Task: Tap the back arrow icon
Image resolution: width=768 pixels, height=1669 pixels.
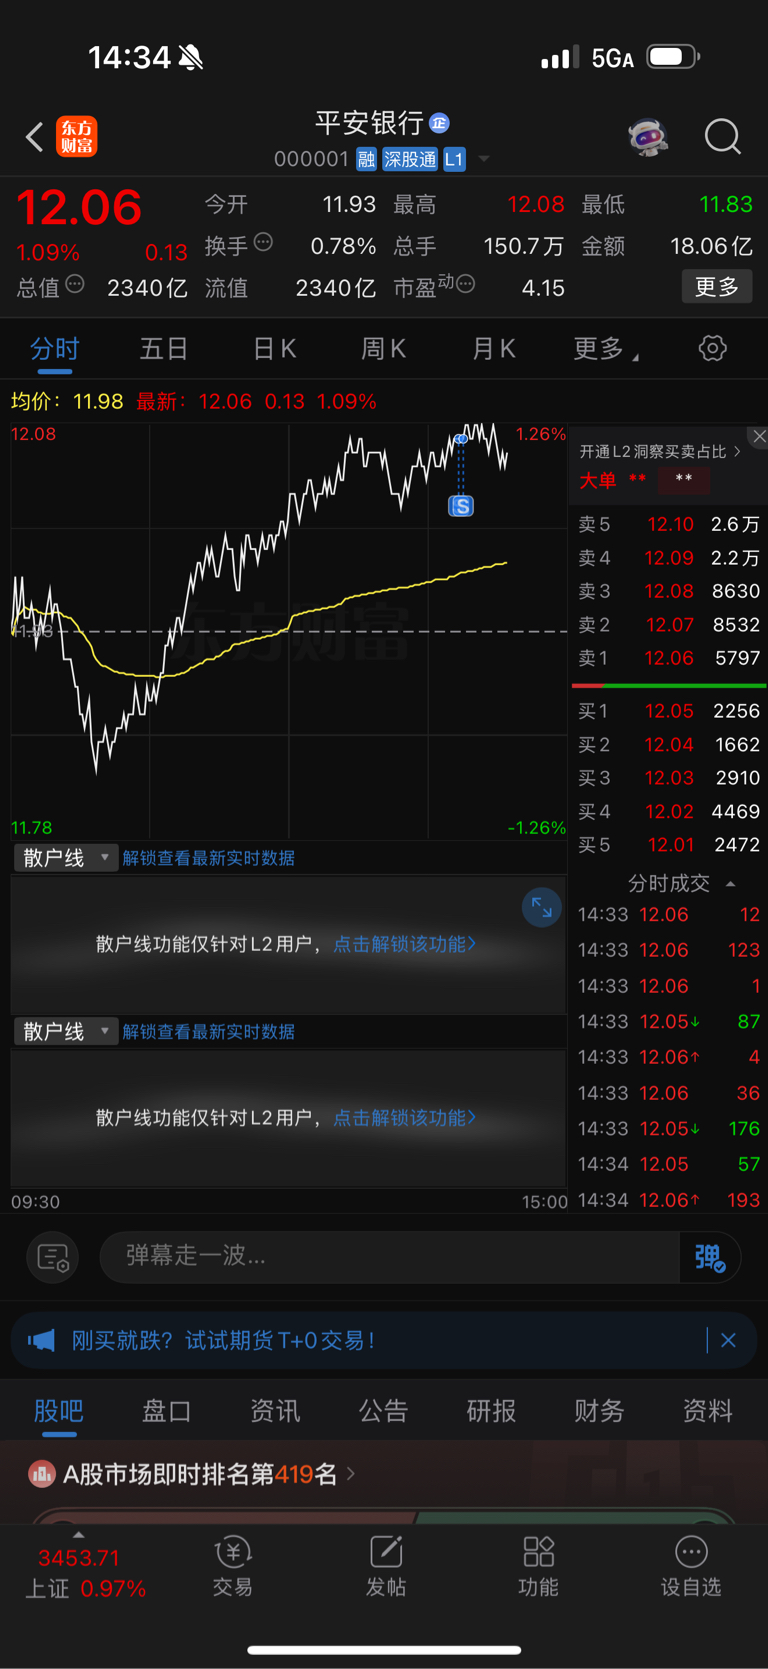Action: click(35, 137)
